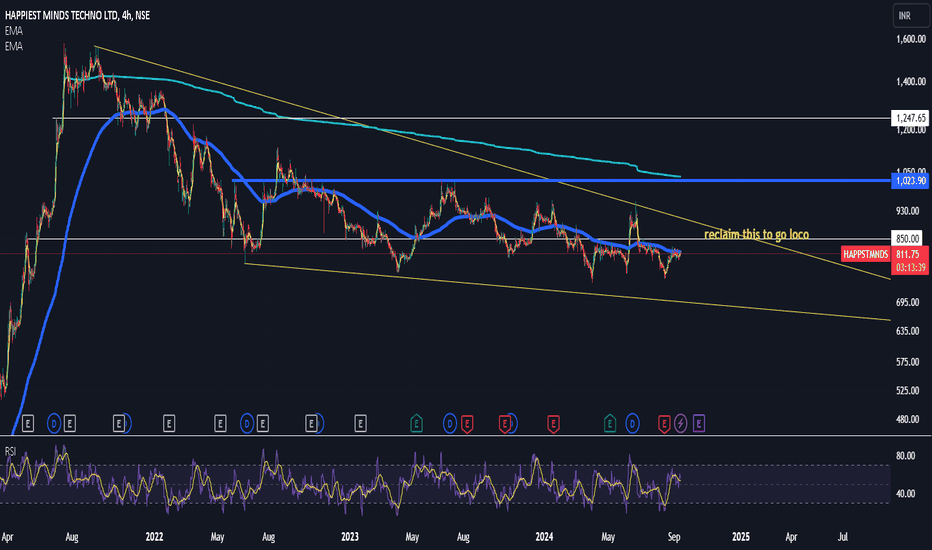Click the red E marker above 2024 label
The height and width of the screenshot is (550, 932).
553,423
